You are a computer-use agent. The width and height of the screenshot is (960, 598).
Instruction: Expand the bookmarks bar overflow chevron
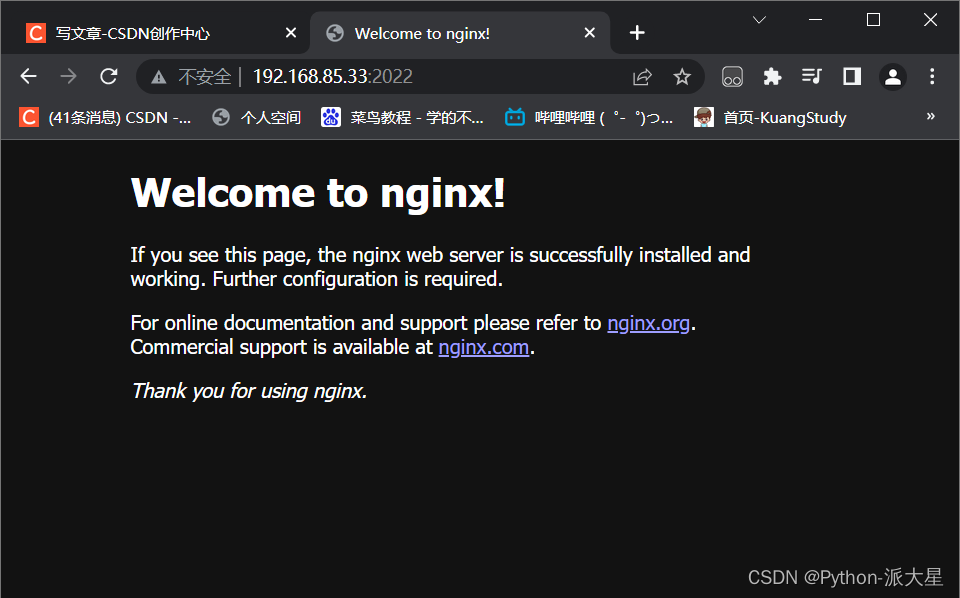pyautogui.click(x=931, y=116)
